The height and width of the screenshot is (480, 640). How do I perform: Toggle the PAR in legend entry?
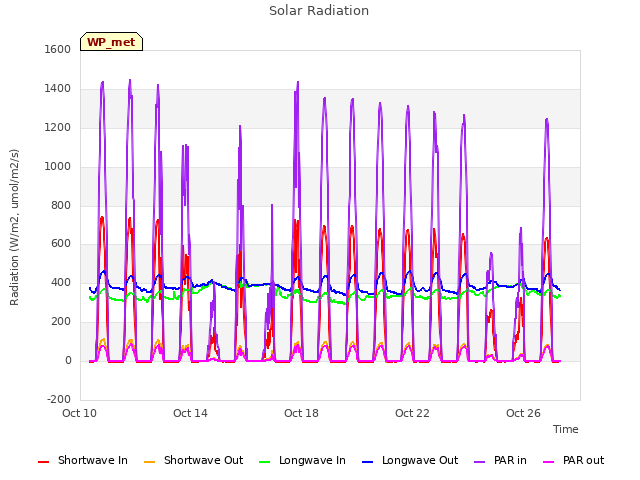point(500,460)
